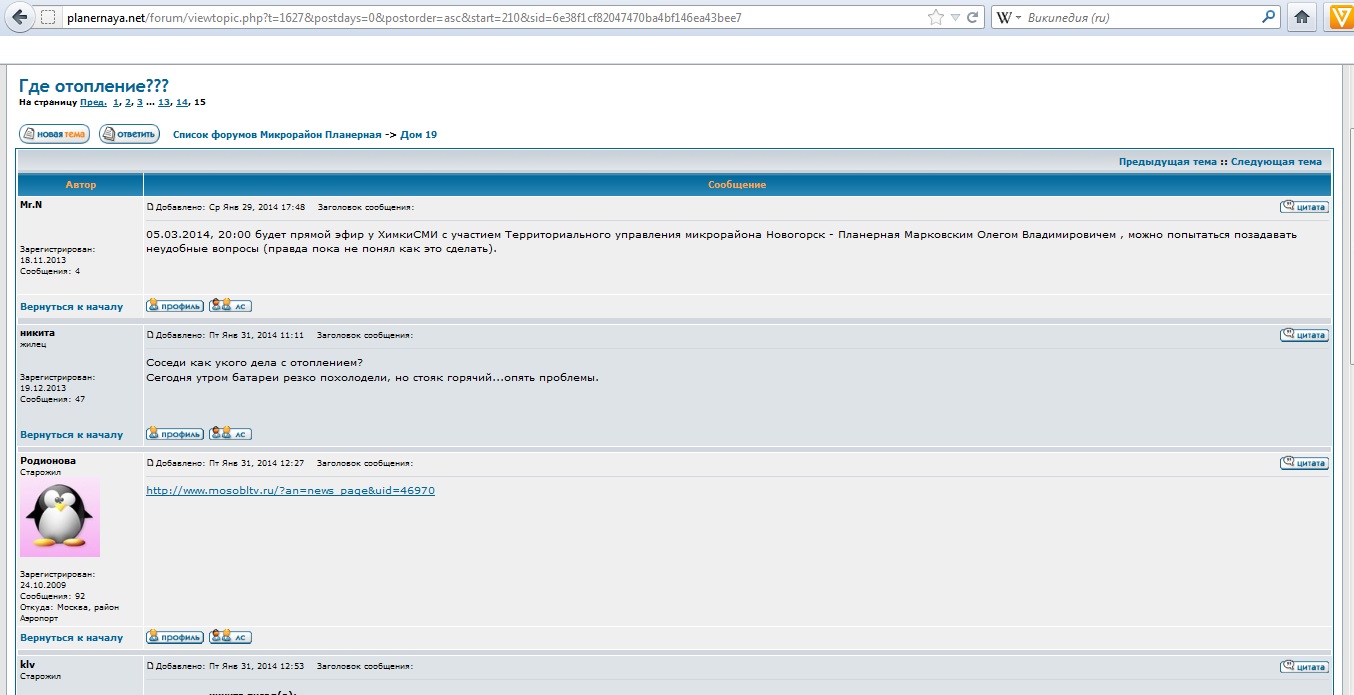Click the quote button on Mr.N's post
The height and width of the screenshot is (695, 1354).
click(x=1304, y=207)
